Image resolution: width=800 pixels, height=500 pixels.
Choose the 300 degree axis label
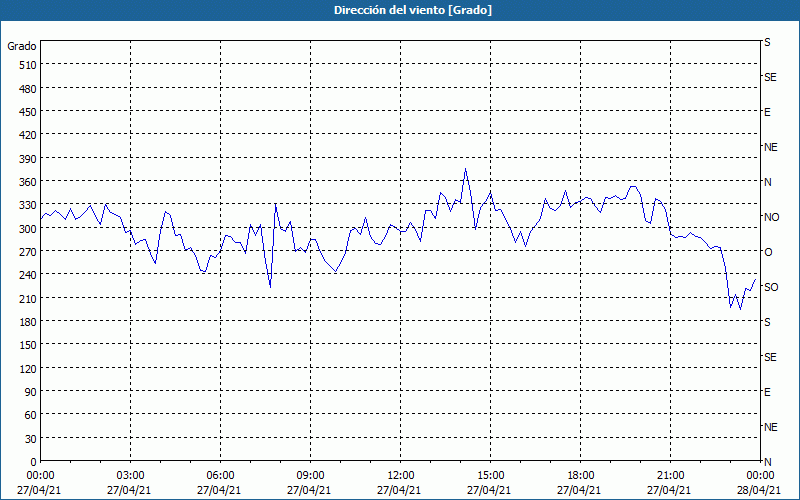28,229
